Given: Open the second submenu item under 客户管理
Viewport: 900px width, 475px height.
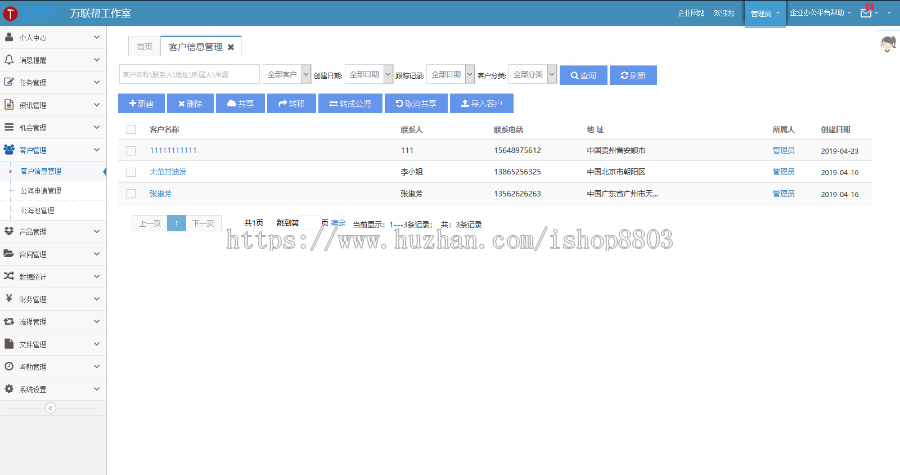Looking at the screenshot, I should 41,190.
